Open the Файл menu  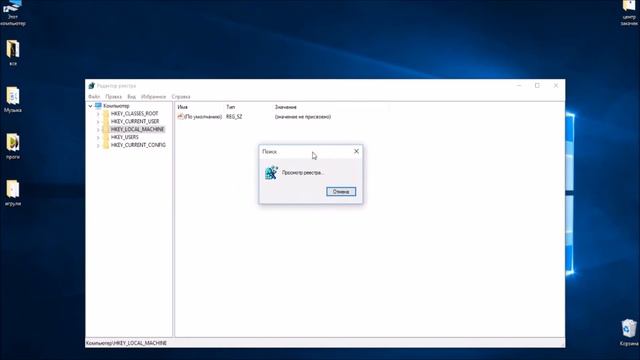(x=94, y=97)
